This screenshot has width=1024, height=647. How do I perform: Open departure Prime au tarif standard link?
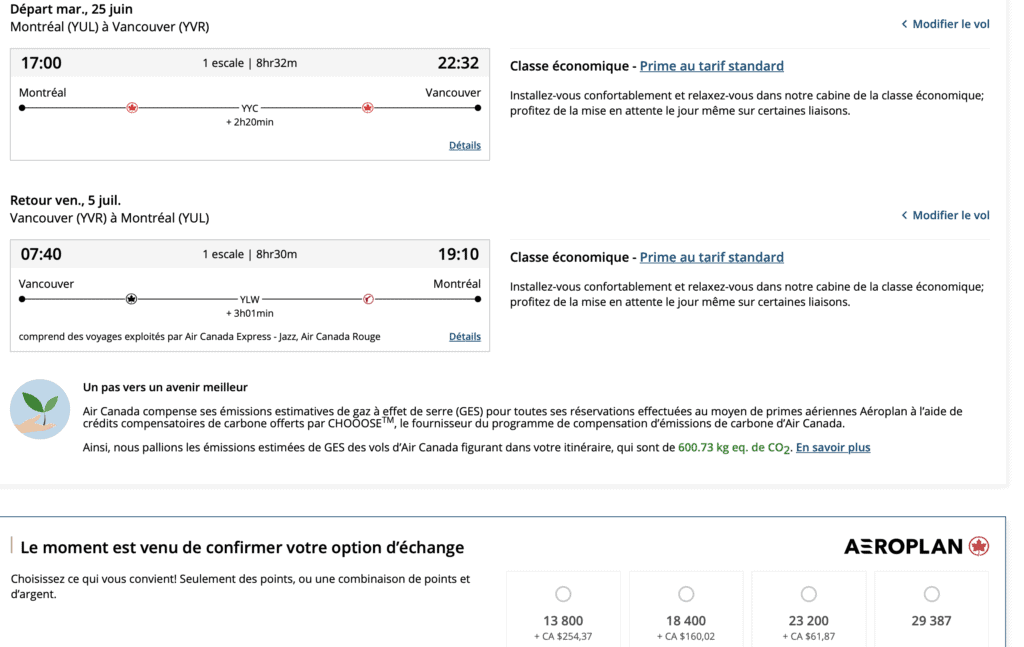[711, 66]
